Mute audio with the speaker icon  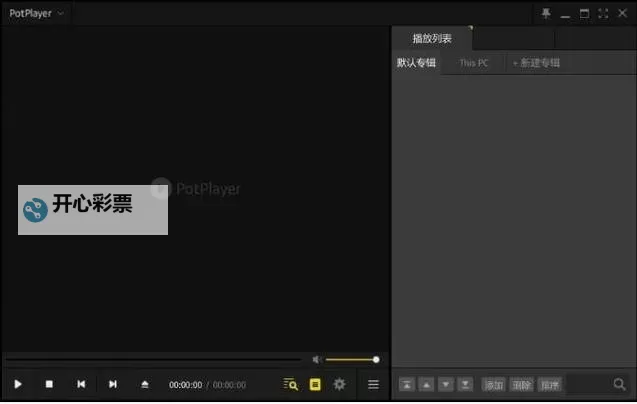(x=317, y=360)
